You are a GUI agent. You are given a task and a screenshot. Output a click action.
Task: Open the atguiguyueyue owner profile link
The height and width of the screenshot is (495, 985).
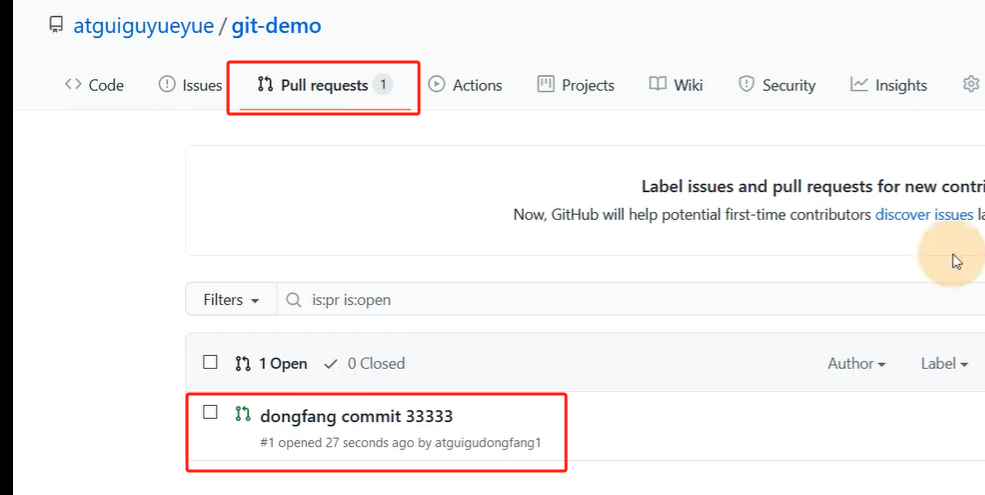[143, 26]
